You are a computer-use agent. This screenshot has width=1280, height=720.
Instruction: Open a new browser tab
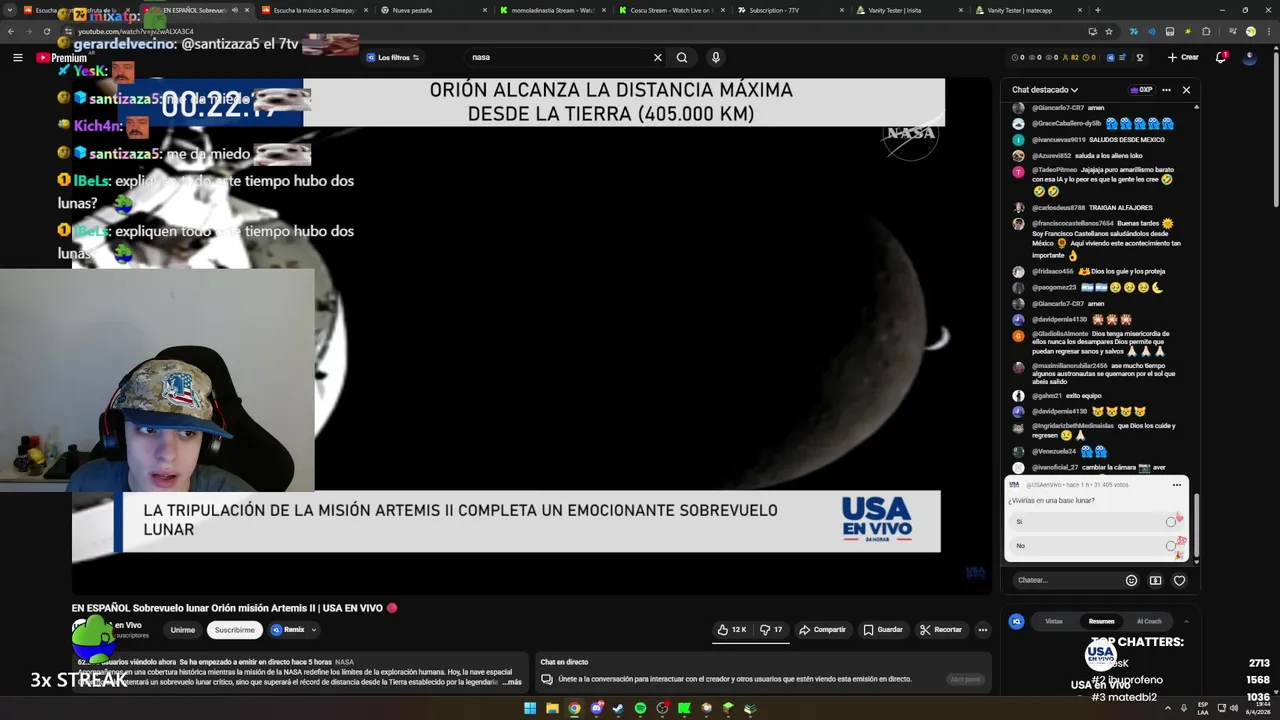pos(1097,10)
